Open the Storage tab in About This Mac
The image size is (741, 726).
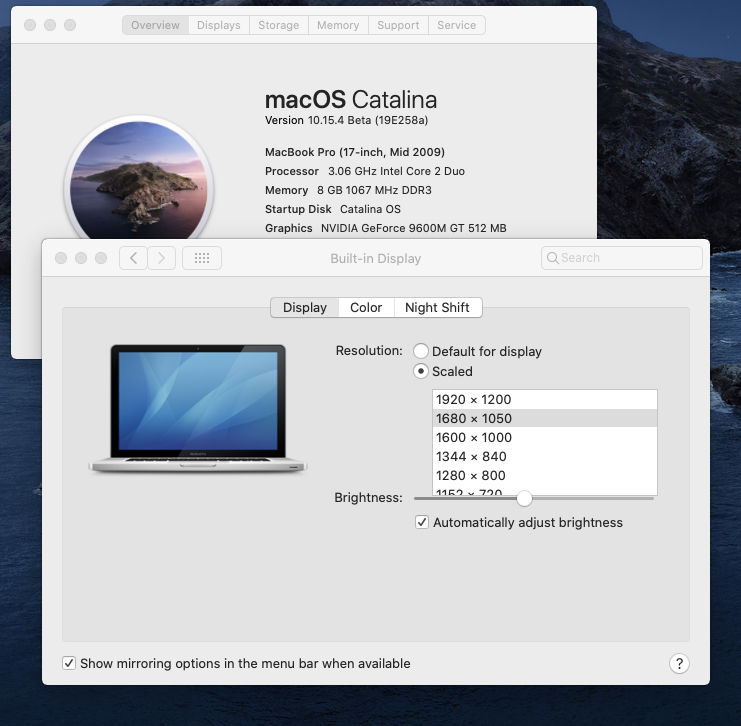279,25
